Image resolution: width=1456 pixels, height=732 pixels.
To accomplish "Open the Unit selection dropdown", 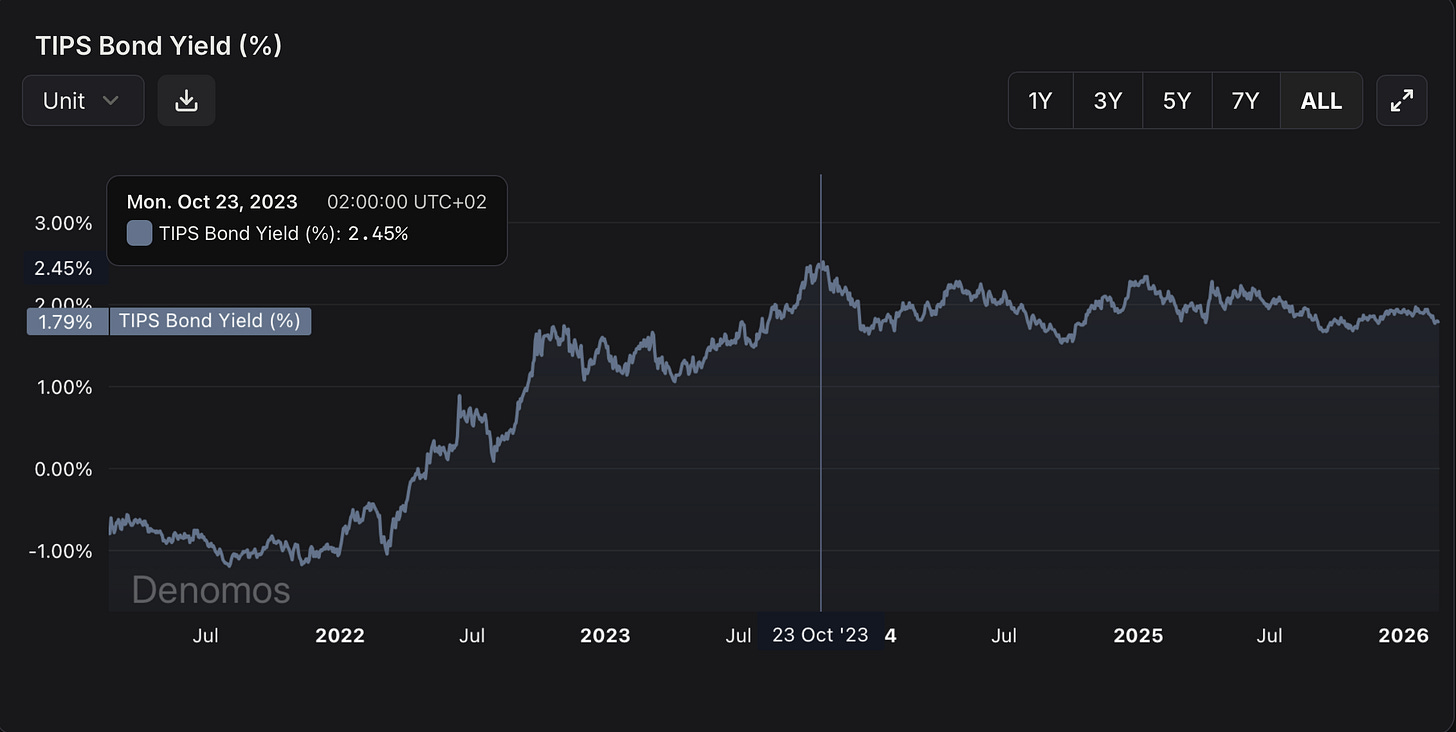I will click(83, 100).
